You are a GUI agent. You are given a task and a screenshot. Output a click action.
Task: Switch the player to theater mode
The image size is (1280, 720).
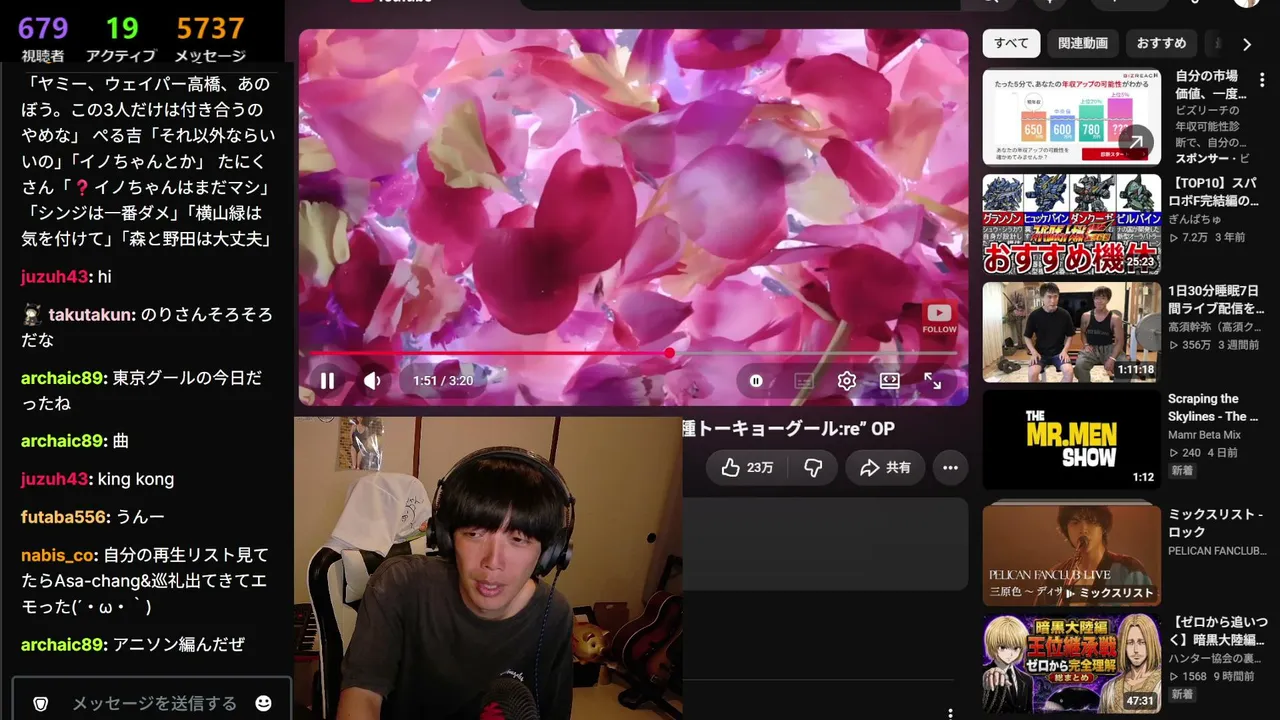[x=889, y=381]
